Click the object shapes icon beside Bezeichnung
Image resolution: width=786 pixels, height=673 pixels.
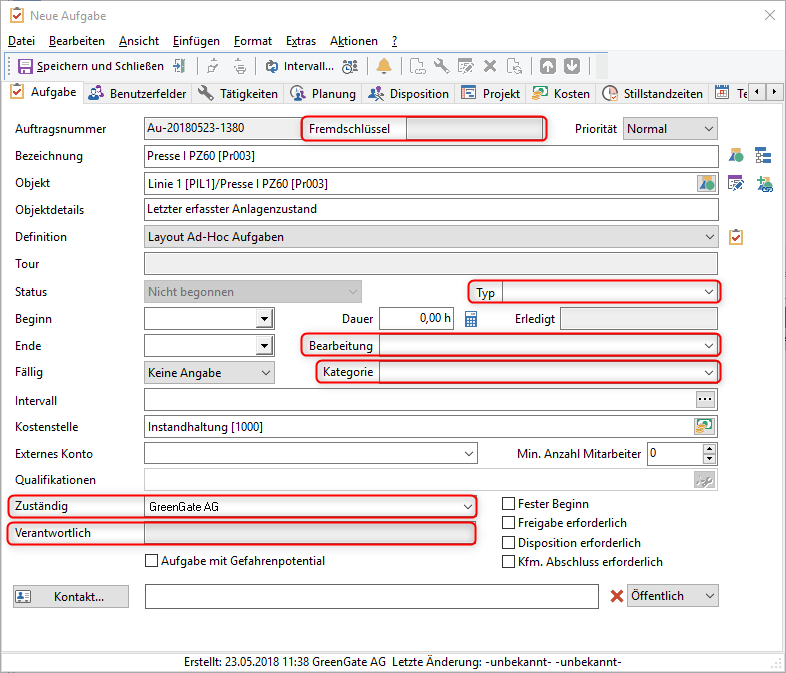736,156
